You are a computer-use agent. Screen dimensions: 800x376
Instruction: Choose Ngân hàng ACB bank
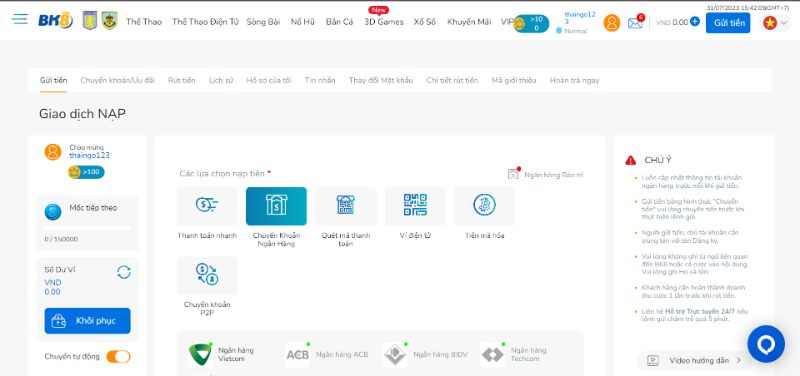coord(327,355)
